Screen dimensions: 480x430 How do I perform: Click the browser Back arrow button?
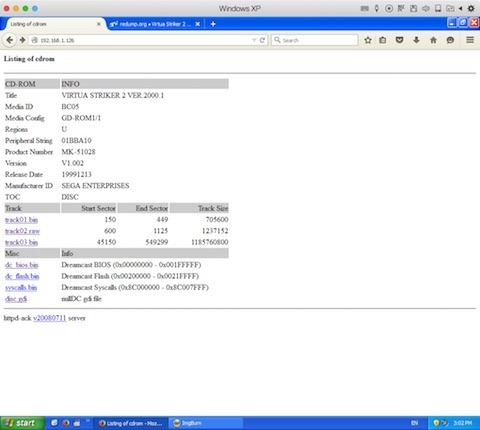click(x=10, y=40)
